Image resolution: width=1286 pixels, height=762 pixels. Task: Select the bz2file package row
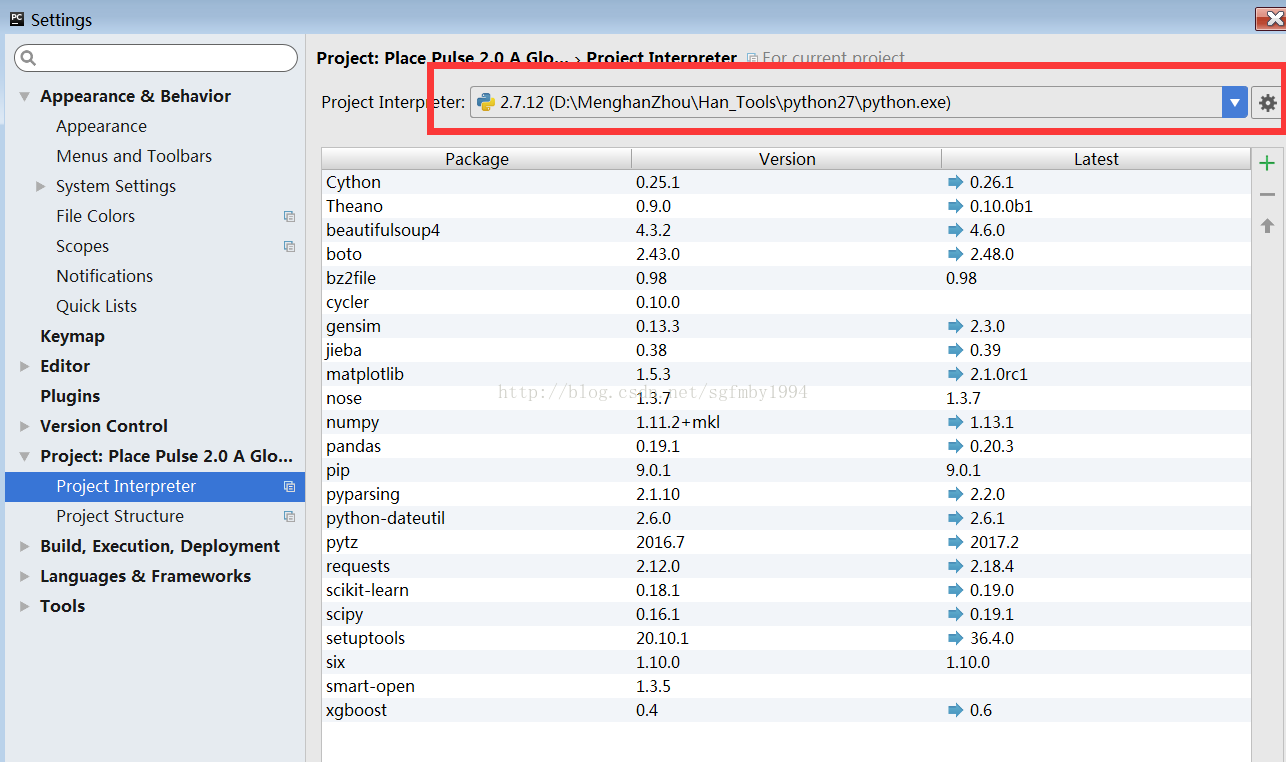(x=786, y=278)
